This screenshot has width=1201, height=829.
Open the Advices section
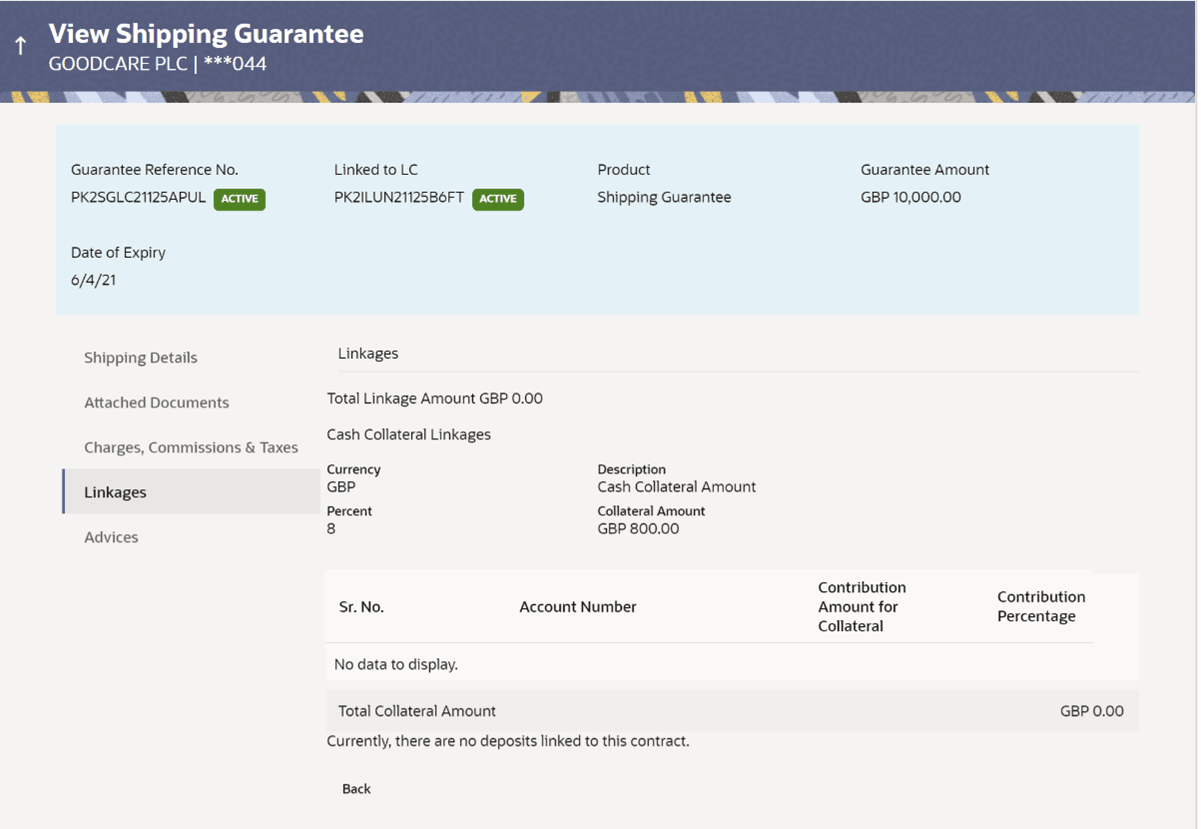tap(110, 537)
